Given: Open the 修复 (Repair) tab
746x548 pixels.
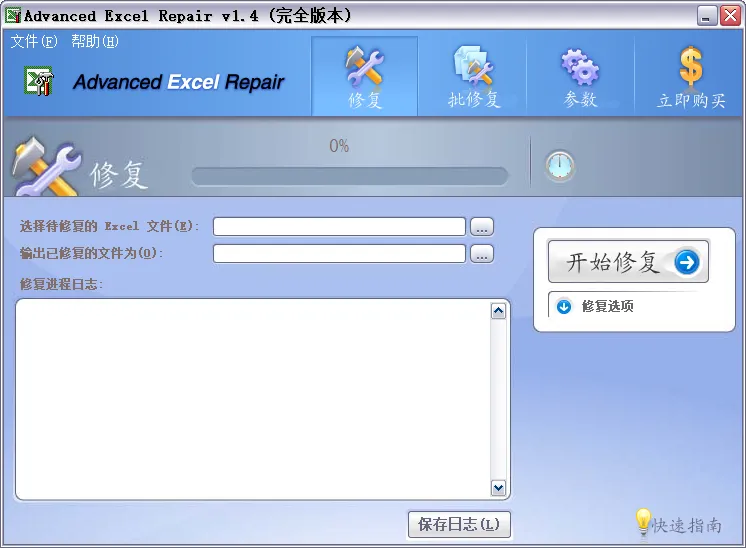Looking at the screenshot, I should tap(364, 77).
